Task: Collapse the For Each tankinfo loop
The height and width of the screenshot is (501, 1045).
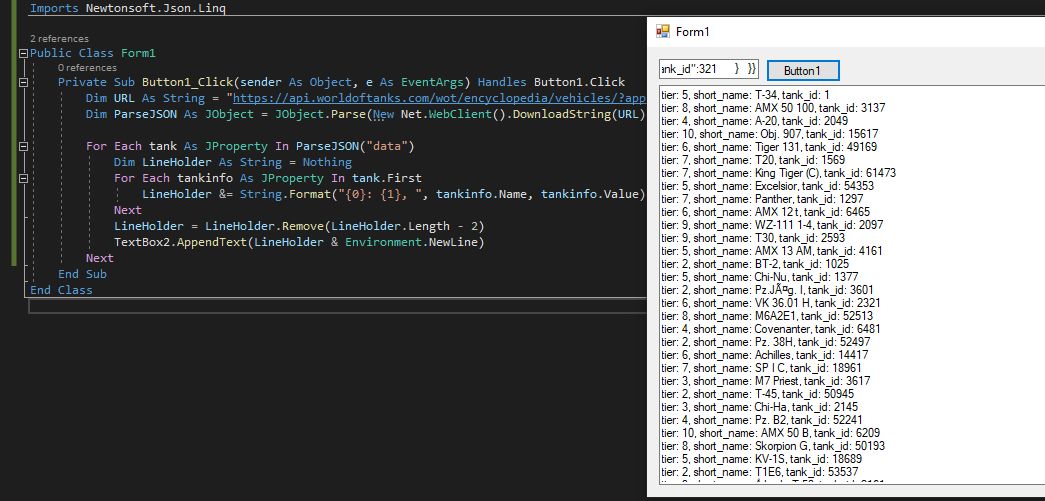Action: point(24,179)
